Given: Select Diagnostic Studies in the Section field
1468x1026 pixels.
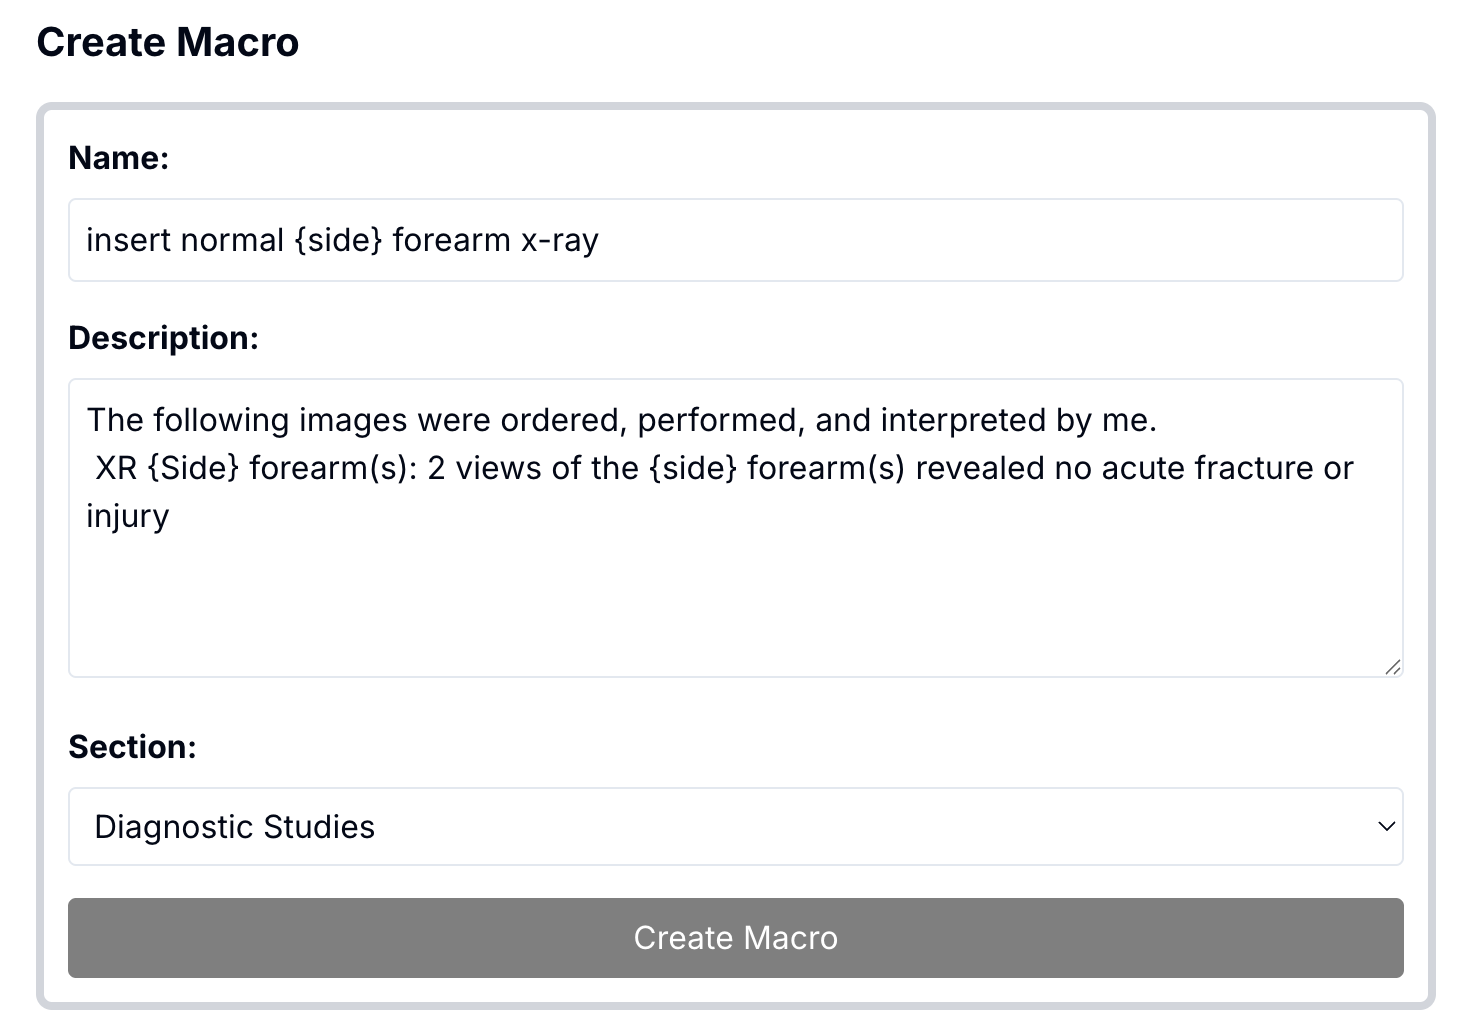Looking at the screenshot, I should click(735, 827).
